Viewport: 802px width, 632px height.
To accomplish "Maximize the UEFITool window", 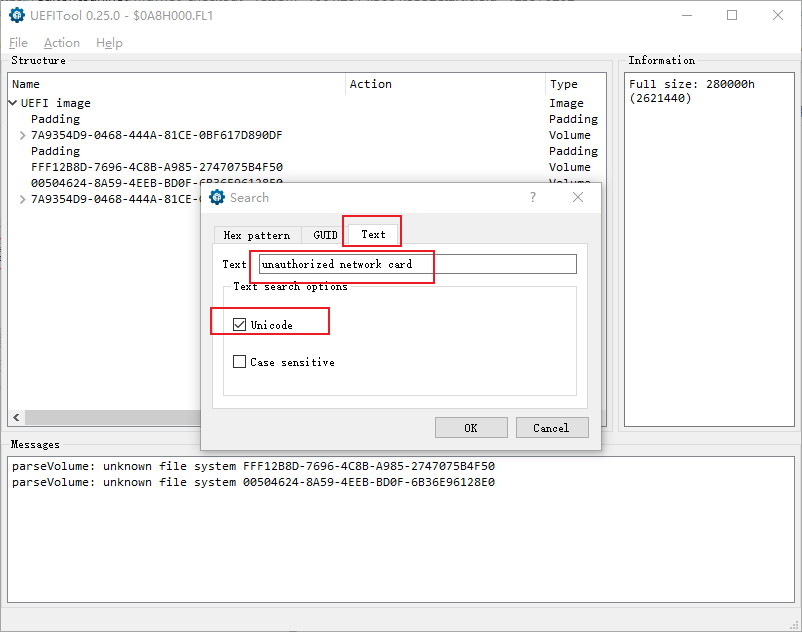I will point(732,15).
